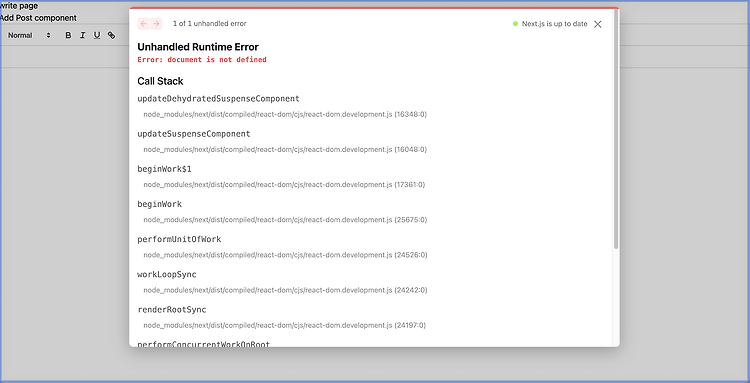The image size is (750, 383).
Task: Select the beginWork$1 stack frame
Action: tap(165, 169)
